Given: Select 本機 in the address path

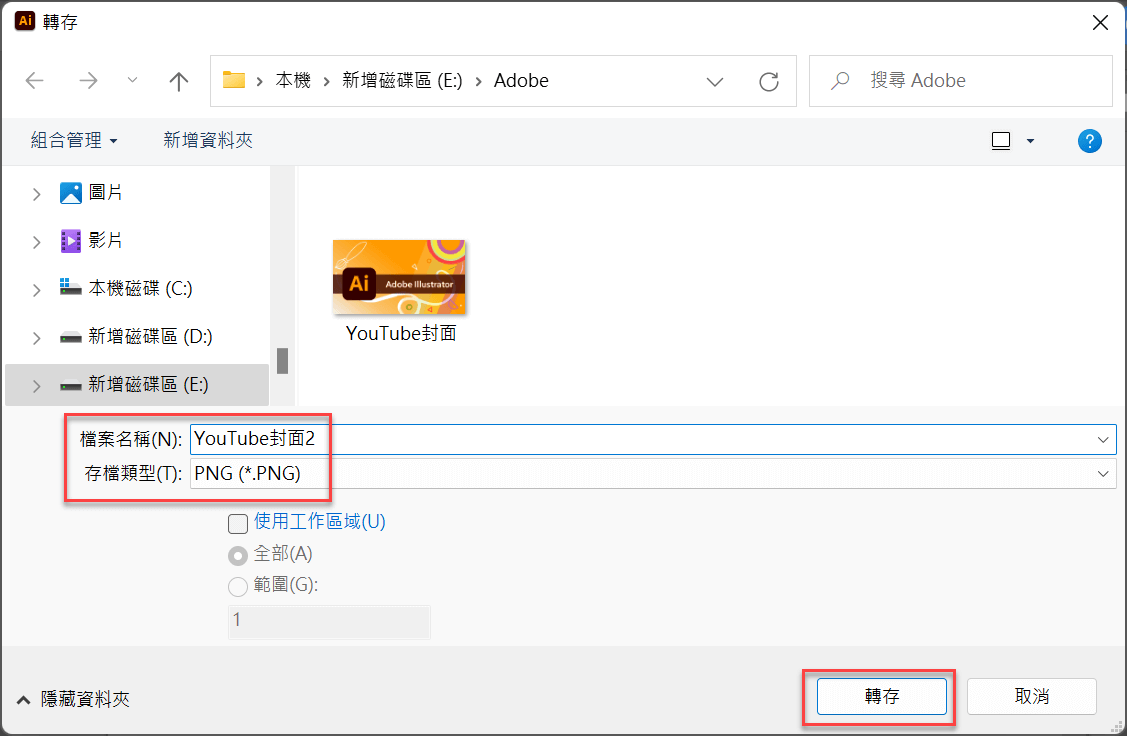Looking at the screenshot, I should click(293, 80).
